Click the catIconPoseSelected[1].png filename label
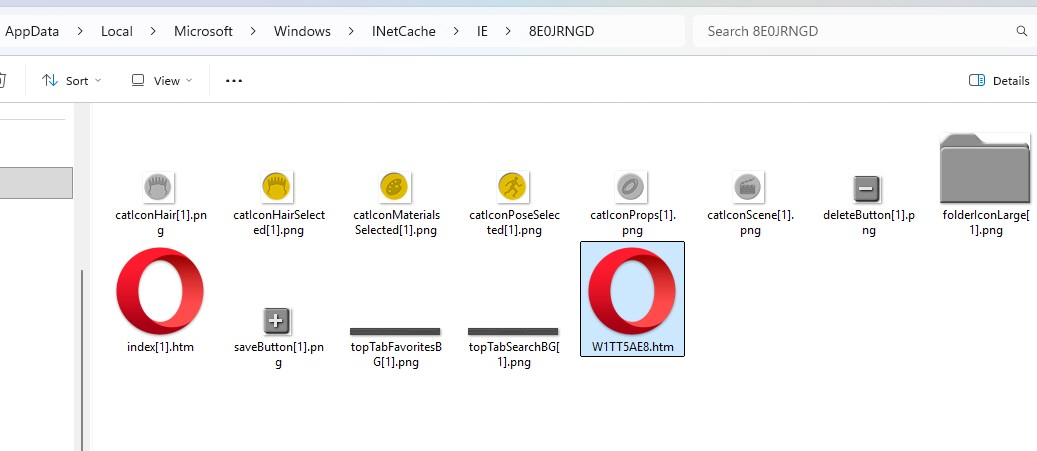The image size is (1037, 451). coord(514,223)
